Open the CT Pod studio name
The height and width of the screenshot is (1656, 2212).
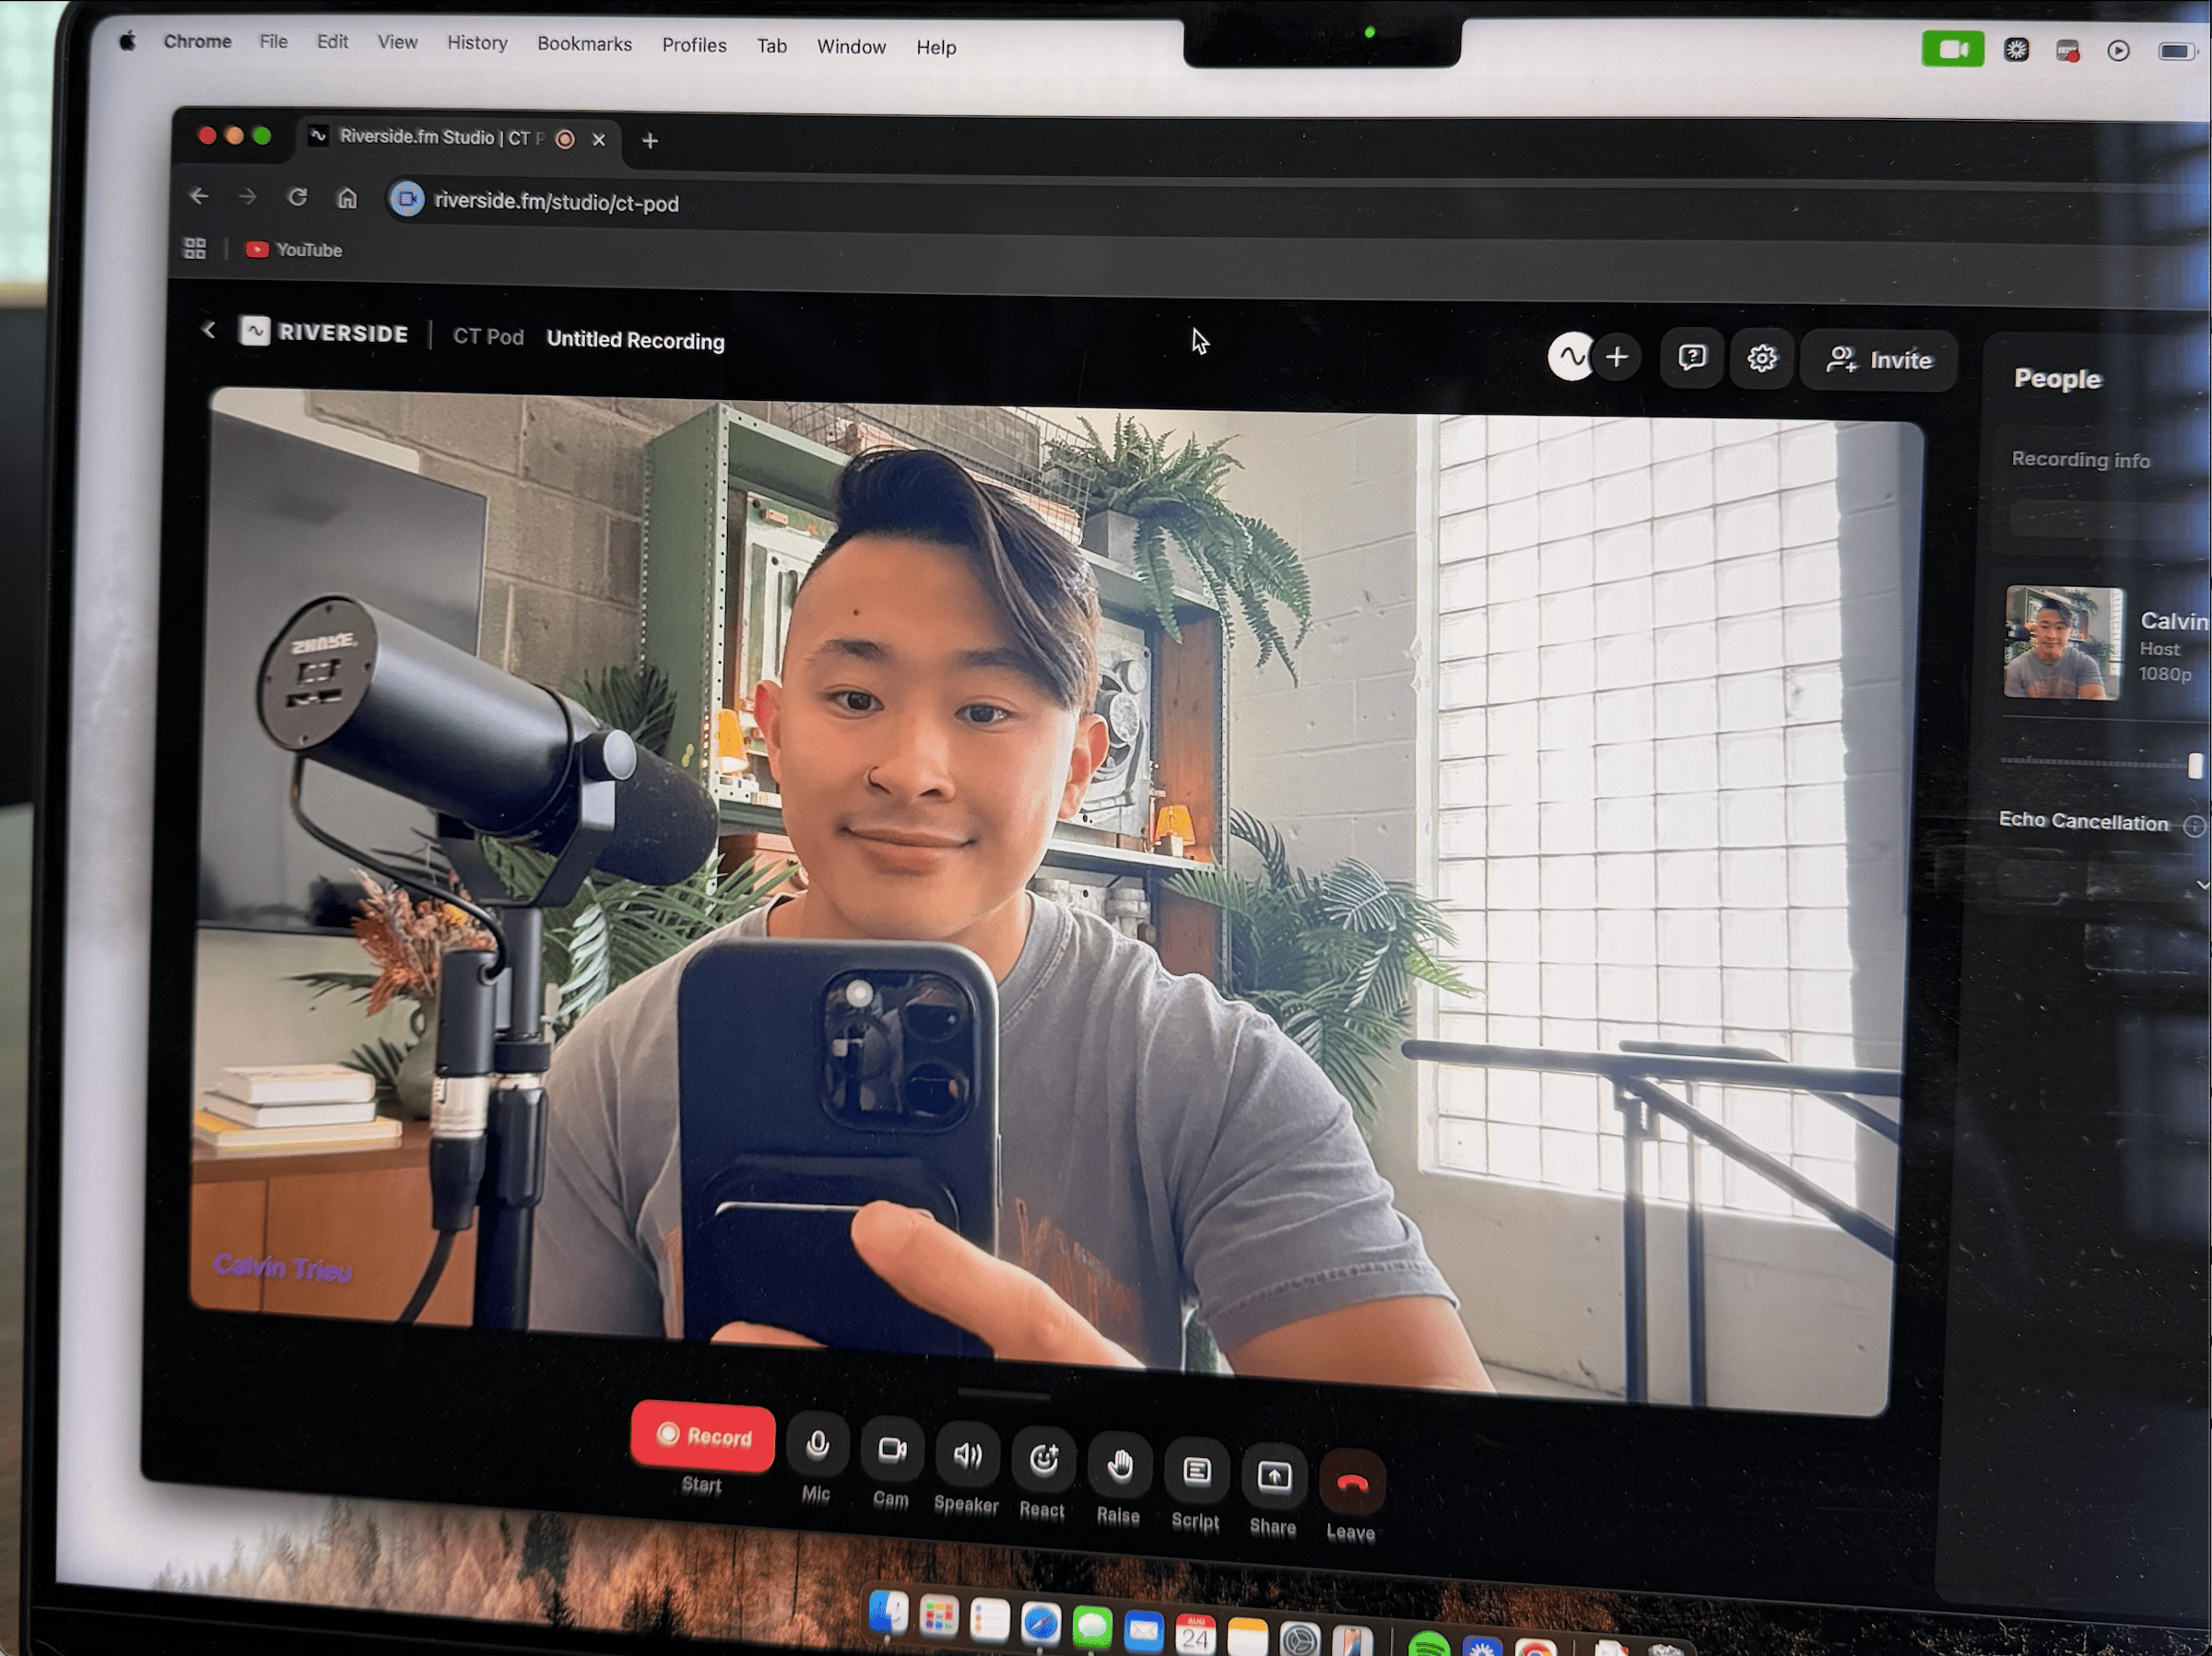click(488, 336)
